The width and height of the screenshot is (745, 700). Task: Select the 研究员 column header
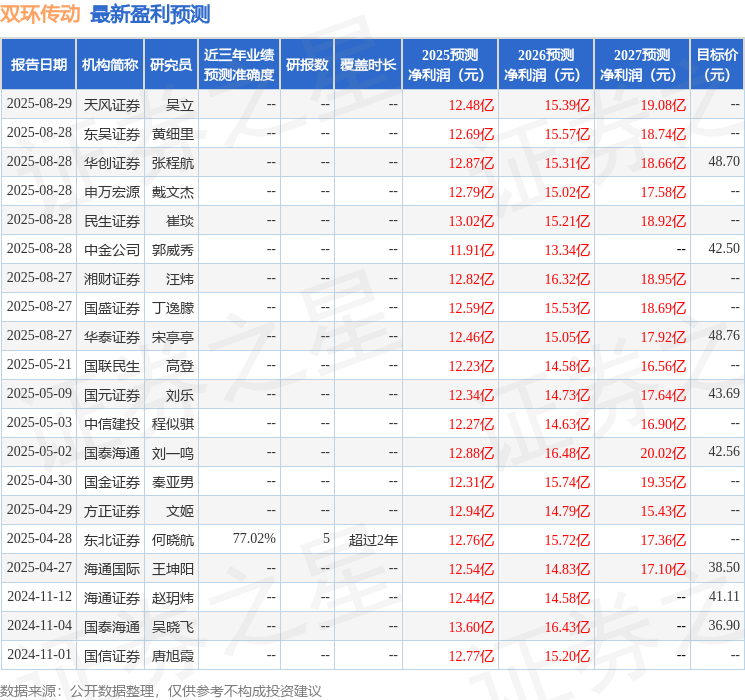pyautogui.click(x=171, y=65)
